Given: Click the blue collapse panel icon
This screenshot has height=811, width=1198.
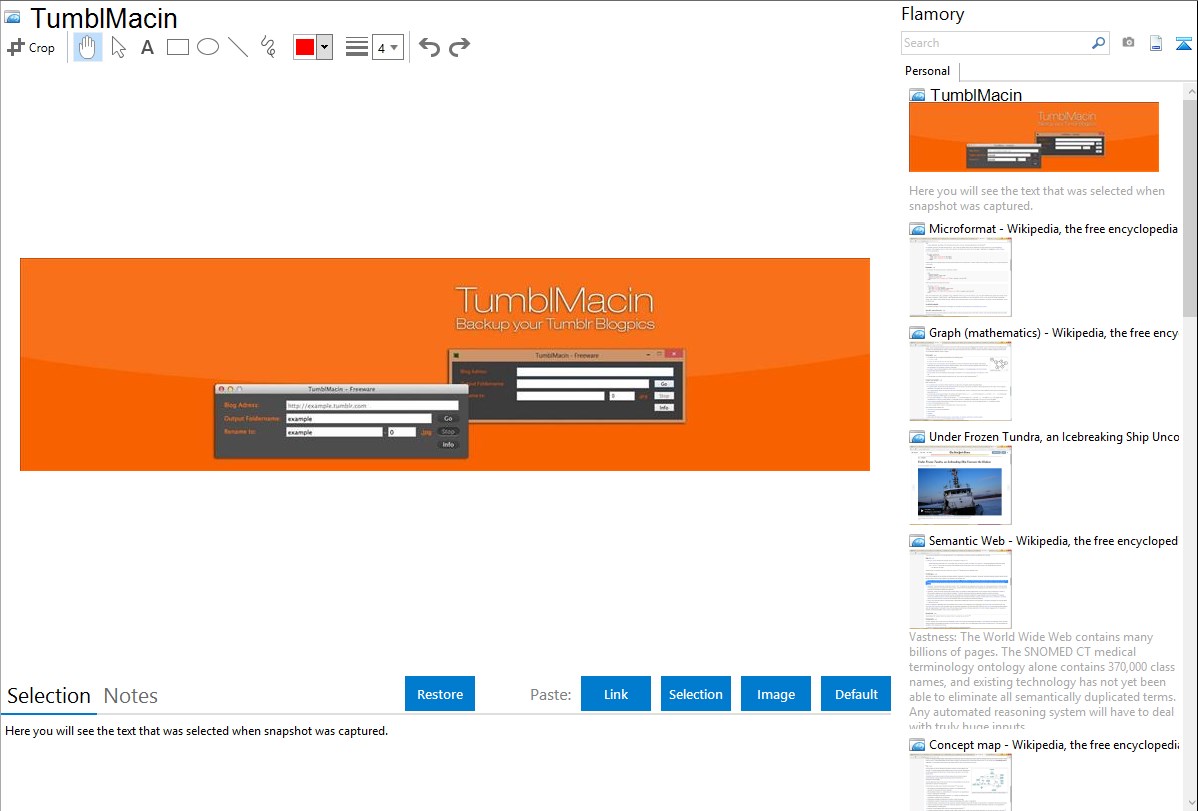Looking at the screenshot, I should pos(1183,43).
